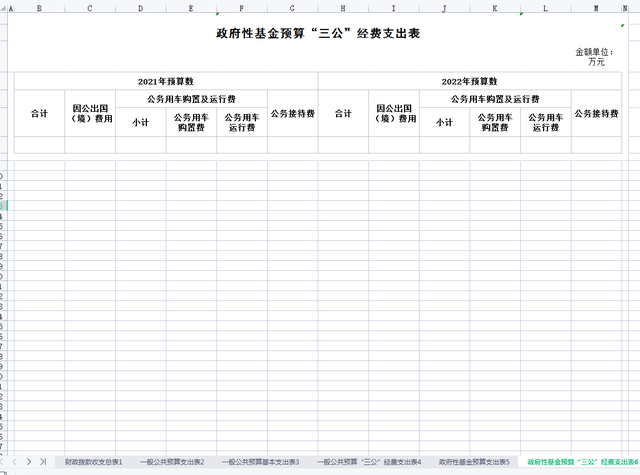
Task: Click the 金额单位 万元 cell
Action: click(596, 56)
